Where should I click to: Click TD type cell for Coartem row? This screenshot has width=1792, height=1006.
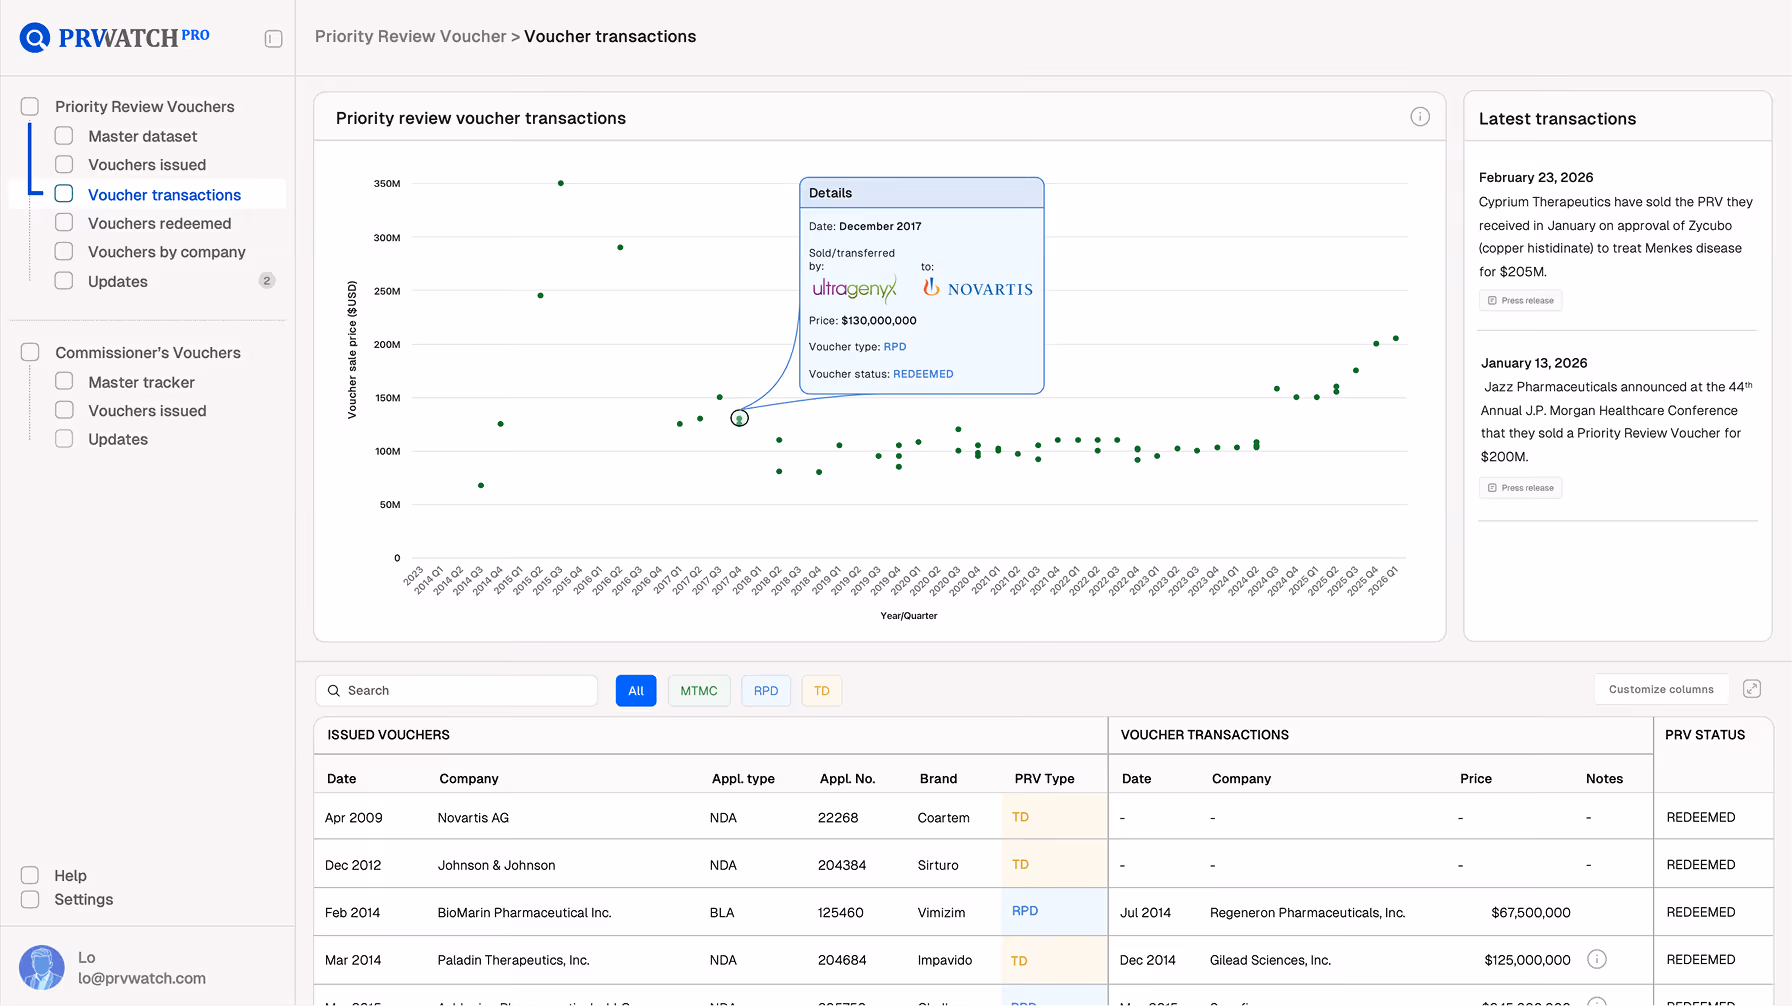[1054, 817]
